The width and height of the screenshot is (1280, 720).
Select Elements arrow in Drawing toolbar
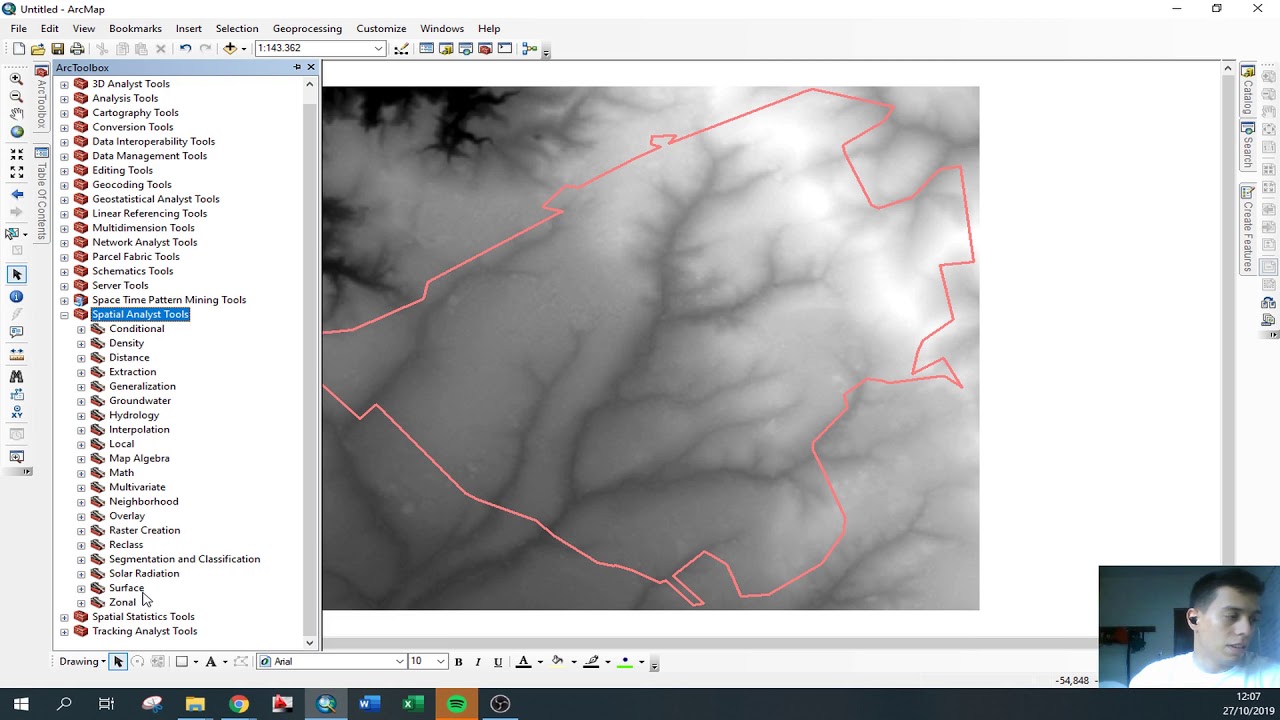118,661
